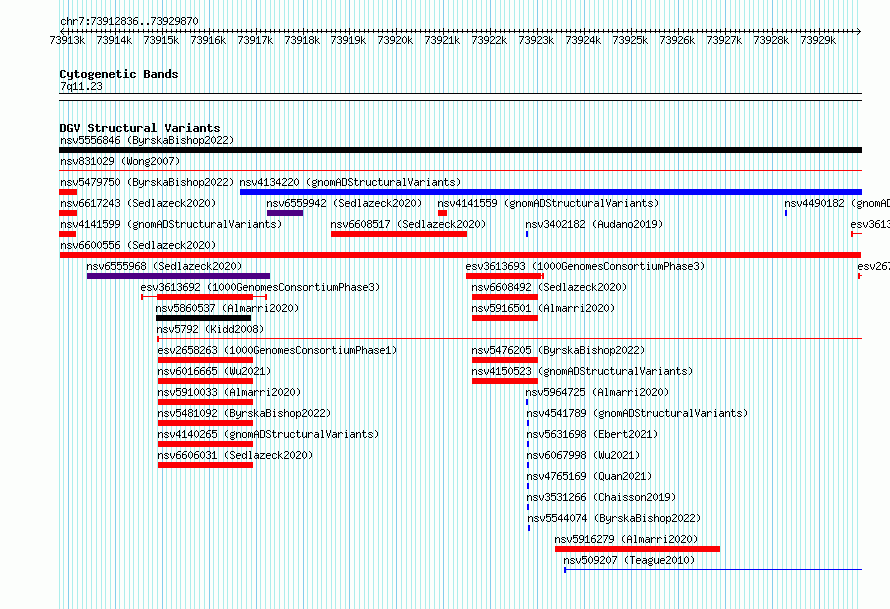Open the nsv831029 (Wong2007) variant label
Image resolution: width=890 pixels, height=609 pixels.
tap(120, 161)
